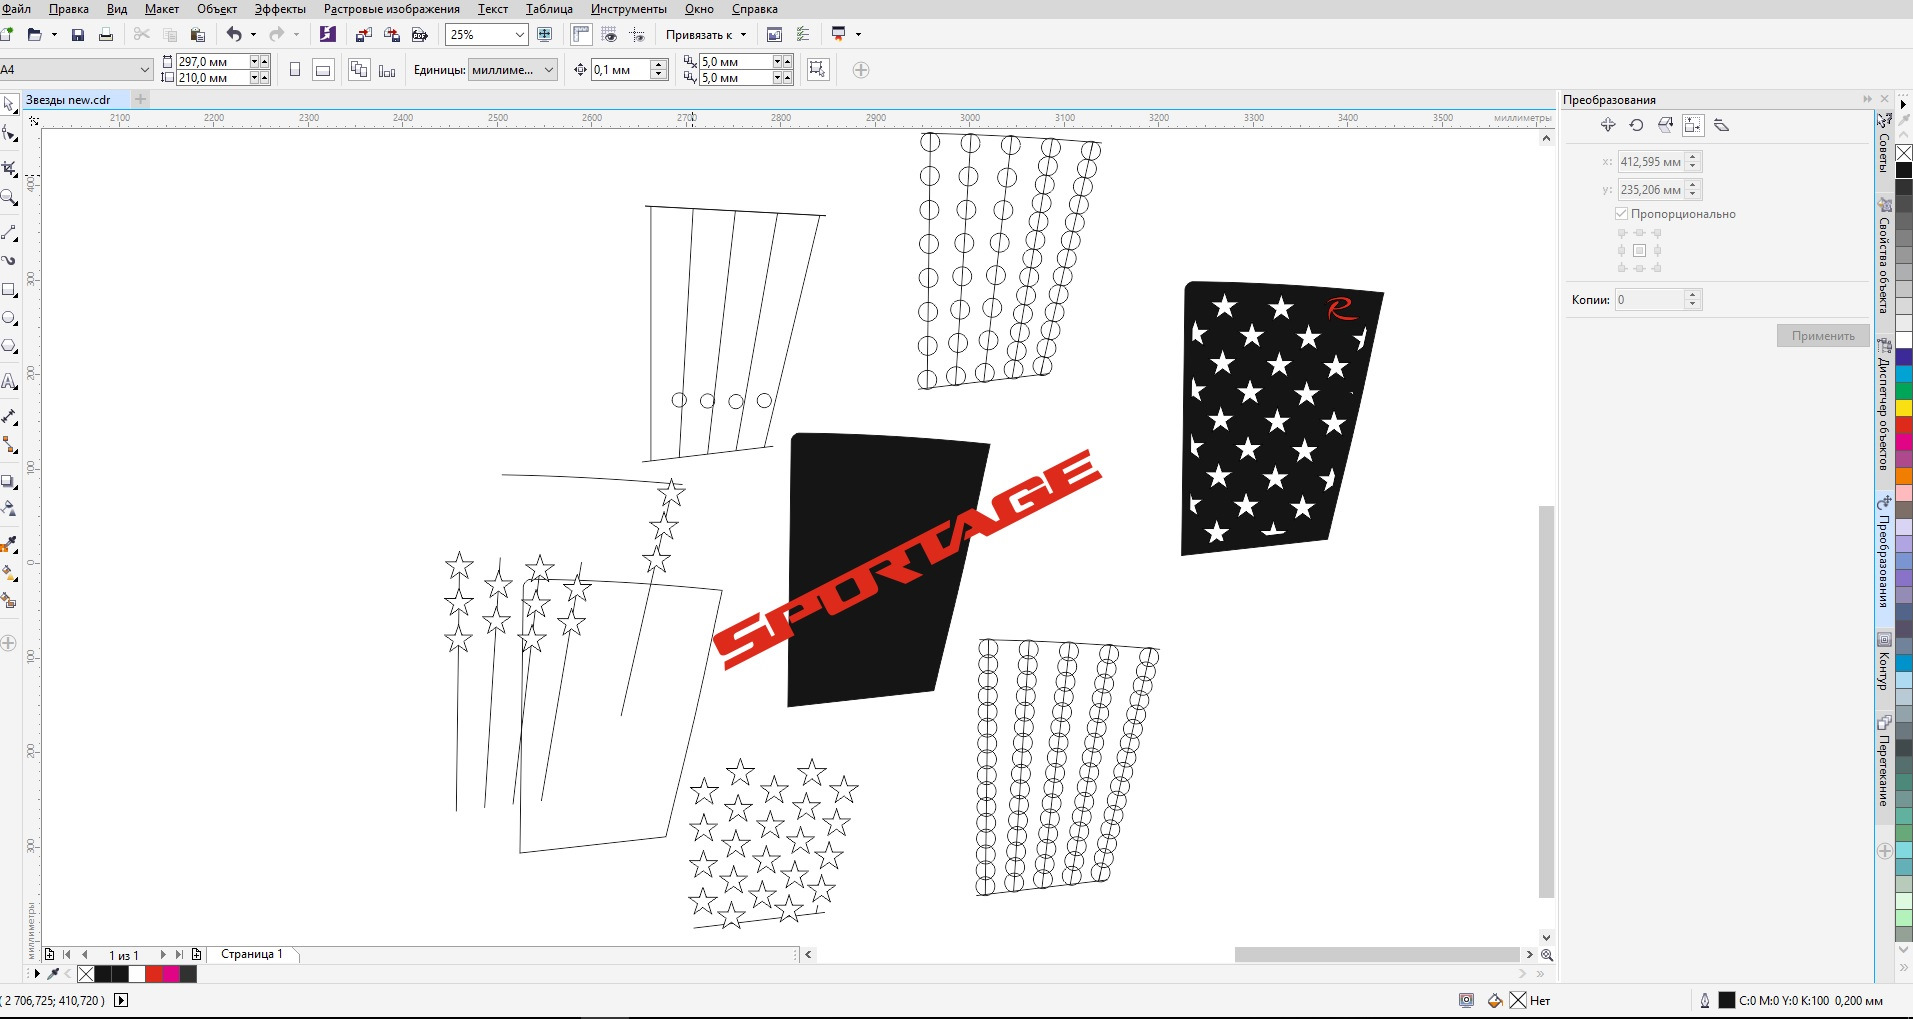Pick the red swatch in the document palette
The height and width of the screenshot is (1019, 1913).
154,974
